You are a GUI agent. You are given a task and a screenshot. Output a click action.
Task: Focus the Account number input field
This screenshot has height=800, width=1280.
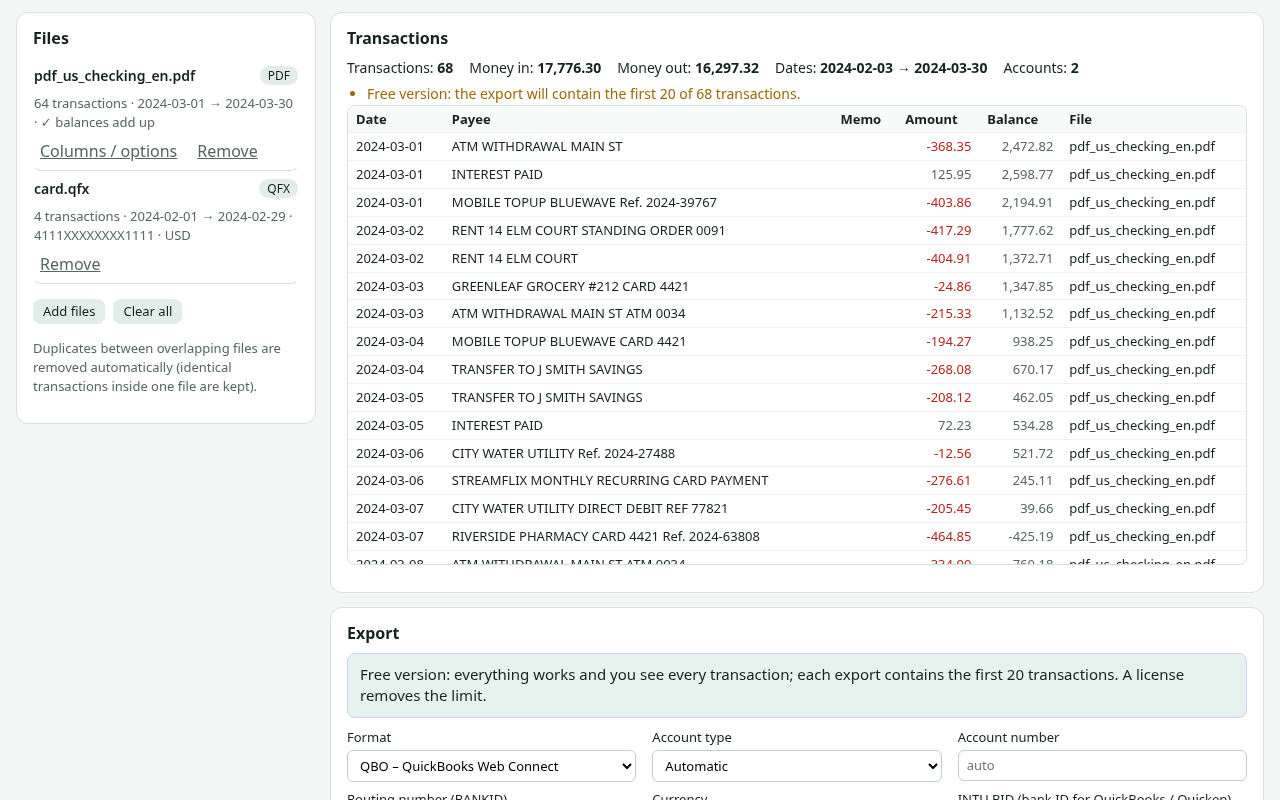[x=1102, y=765]
